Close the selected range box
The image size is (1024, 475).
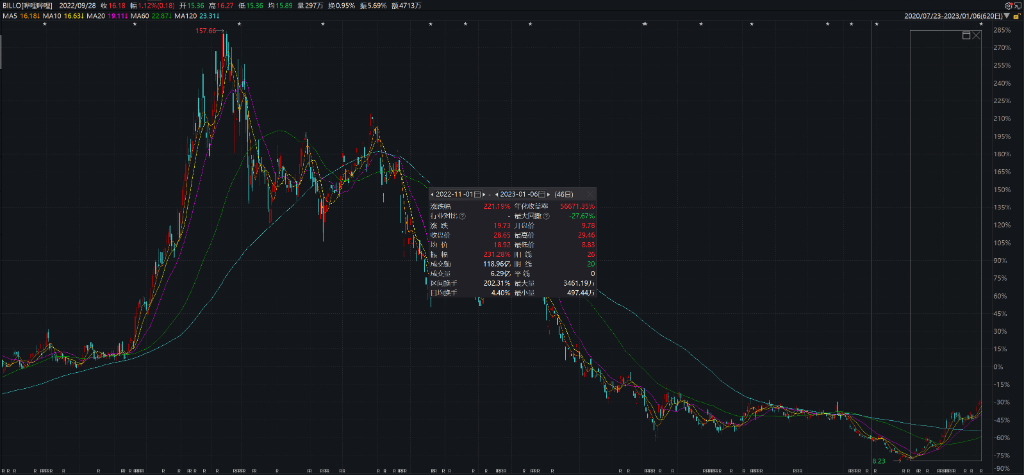tap(976, 36)
